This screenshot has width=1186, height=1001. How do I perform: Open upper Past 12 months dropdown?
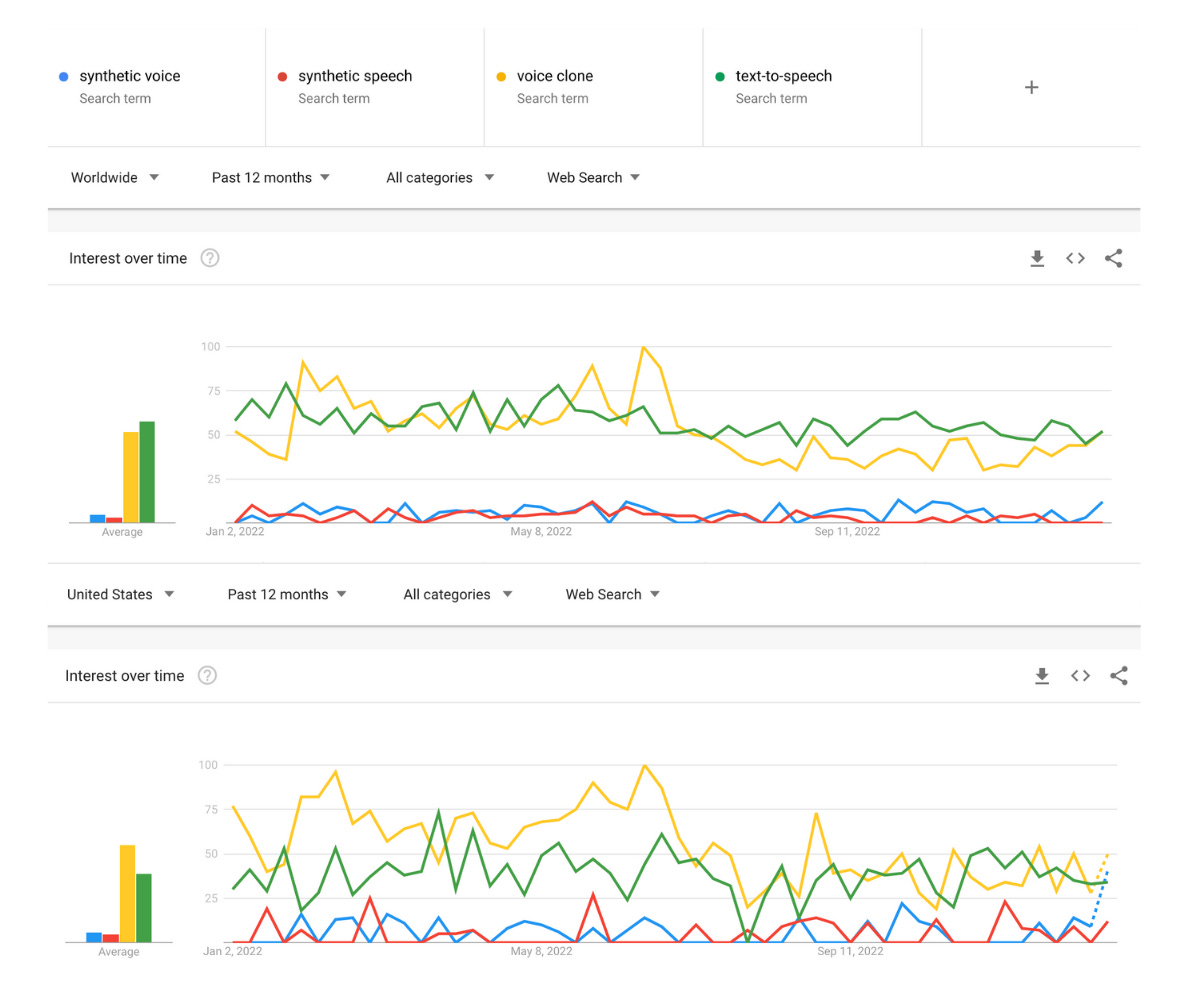(271, 178)
